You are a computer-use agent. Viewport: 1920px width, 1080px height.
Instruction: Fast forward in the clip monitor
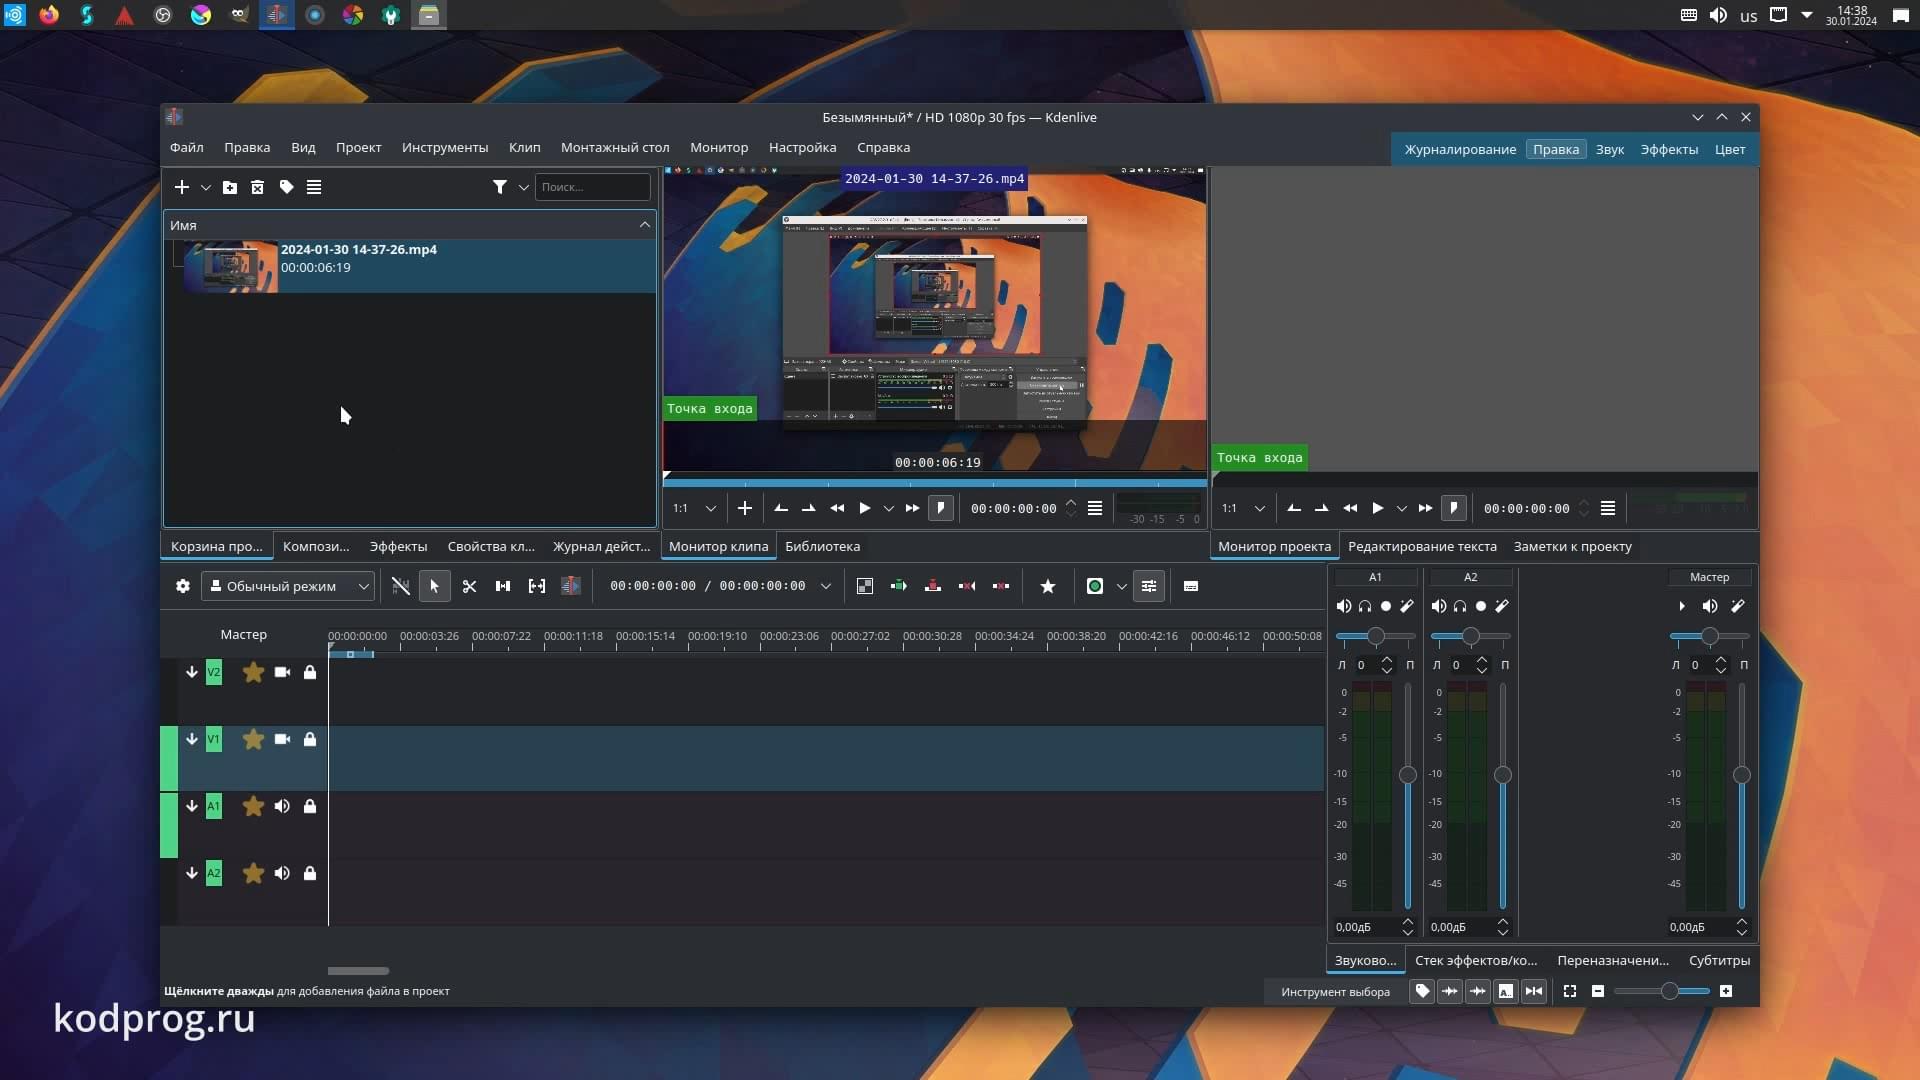pos(912,508)
